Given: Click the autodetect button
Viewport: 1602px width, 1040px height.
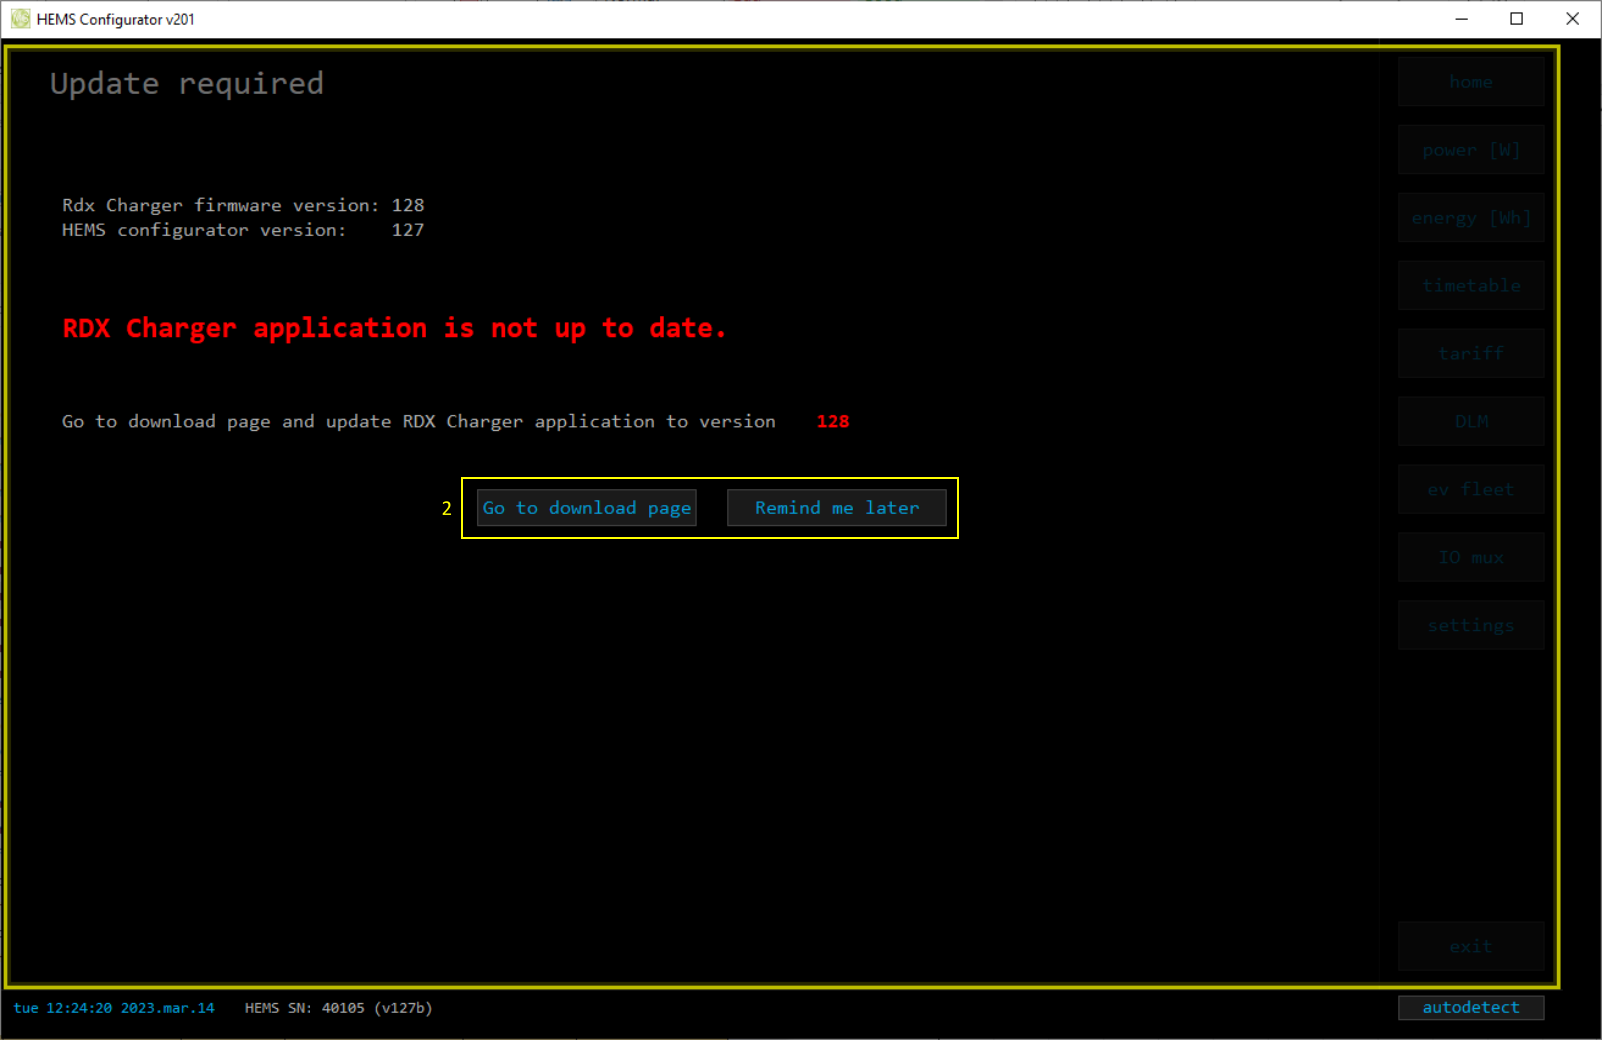Looking at the screenshot, I should (x=1470, y=1008).
